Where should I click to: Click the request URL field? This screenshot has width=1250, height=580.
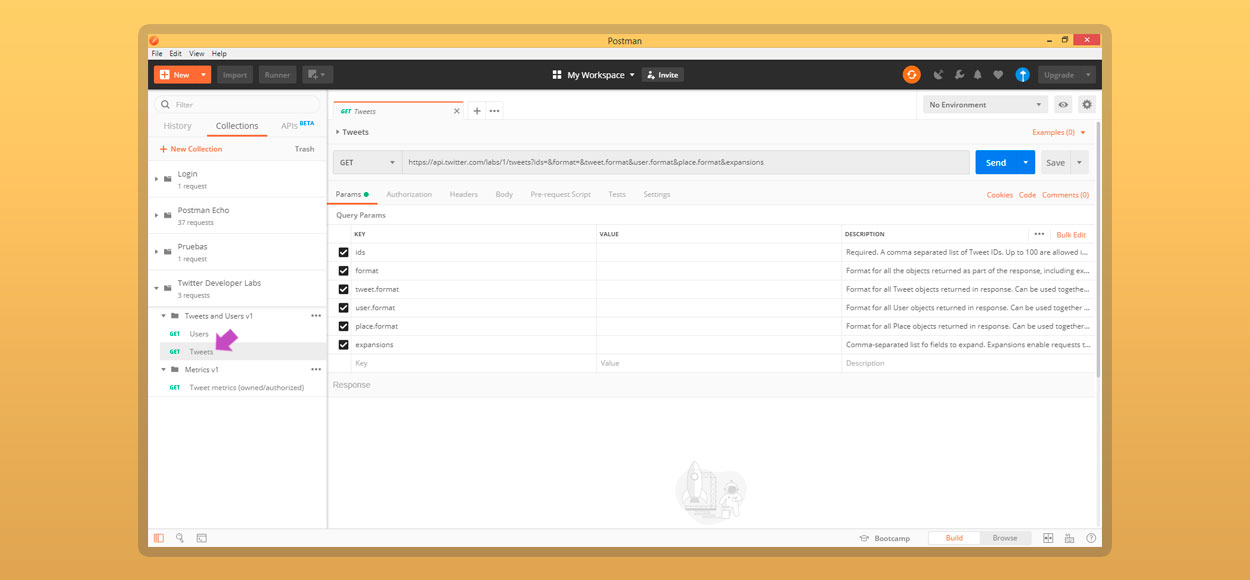(686, 162)
